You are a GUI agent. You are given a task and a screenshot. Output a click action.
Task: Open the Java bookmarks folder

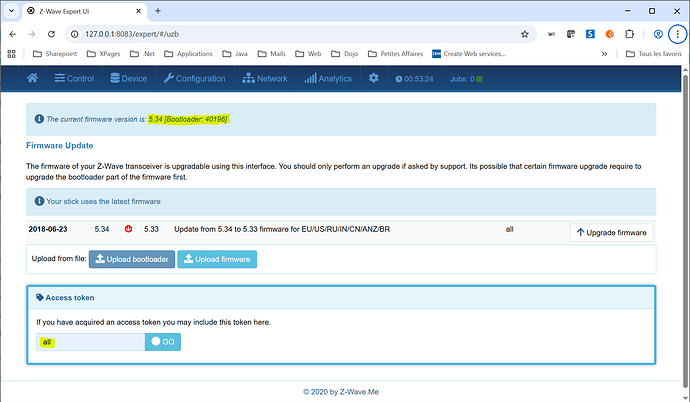click(235, 54)
